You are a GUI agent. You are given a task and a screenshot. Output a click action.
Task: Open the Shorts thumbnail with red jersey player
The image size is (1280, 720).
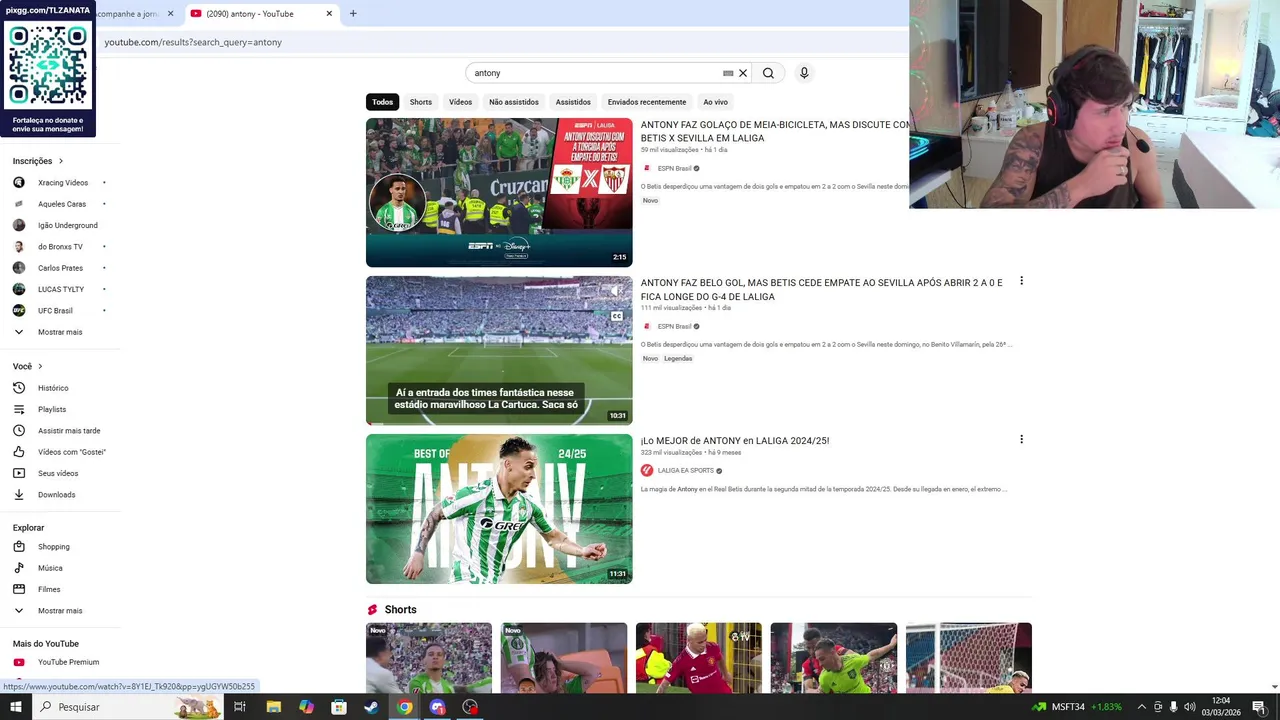[x=698, y=657]
